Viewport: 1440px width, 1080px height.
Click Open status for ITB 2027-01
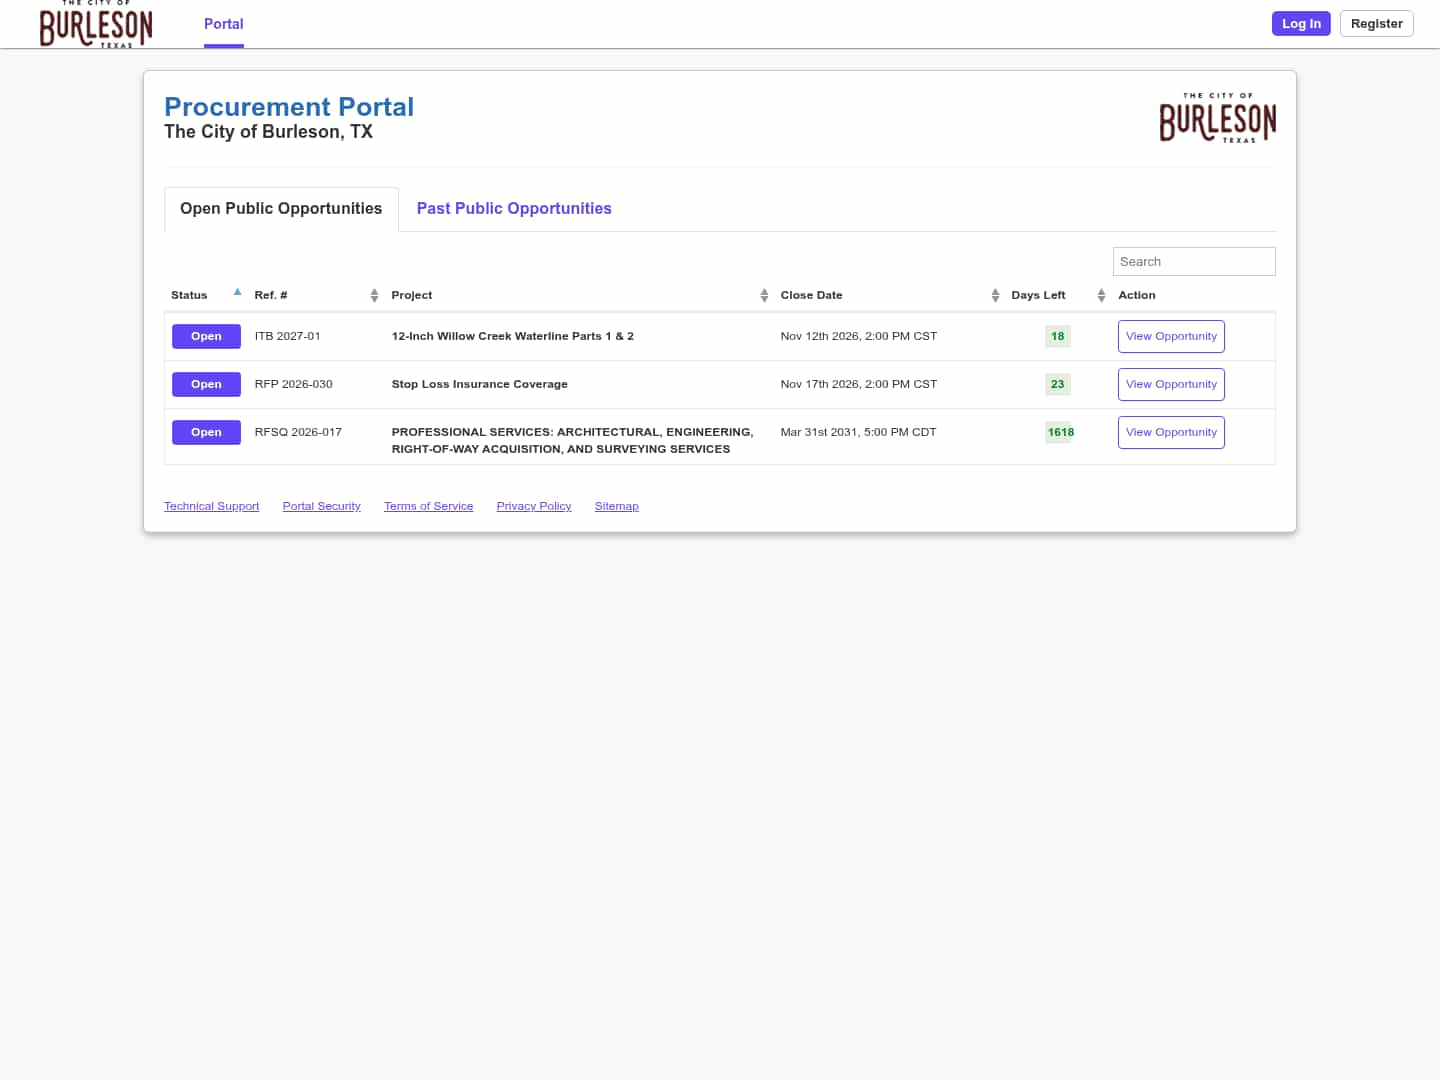(x=206, y=336)
